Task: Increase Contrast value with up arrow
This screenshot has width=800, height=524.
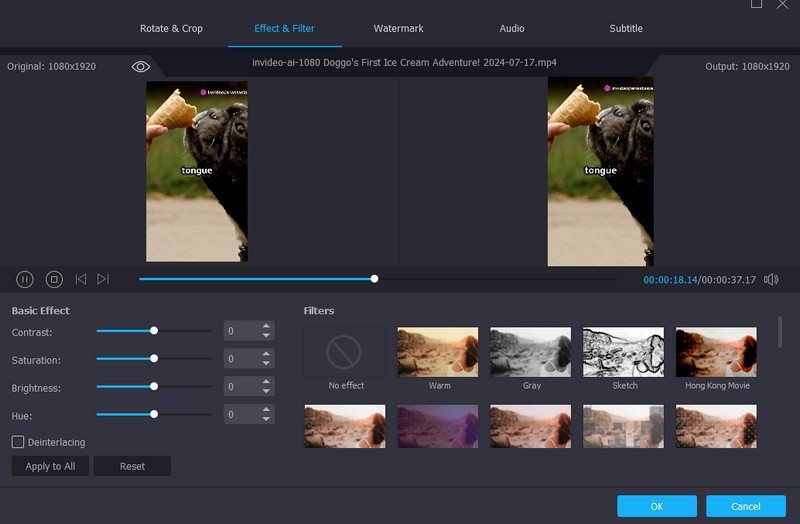Action: point(266,326)
